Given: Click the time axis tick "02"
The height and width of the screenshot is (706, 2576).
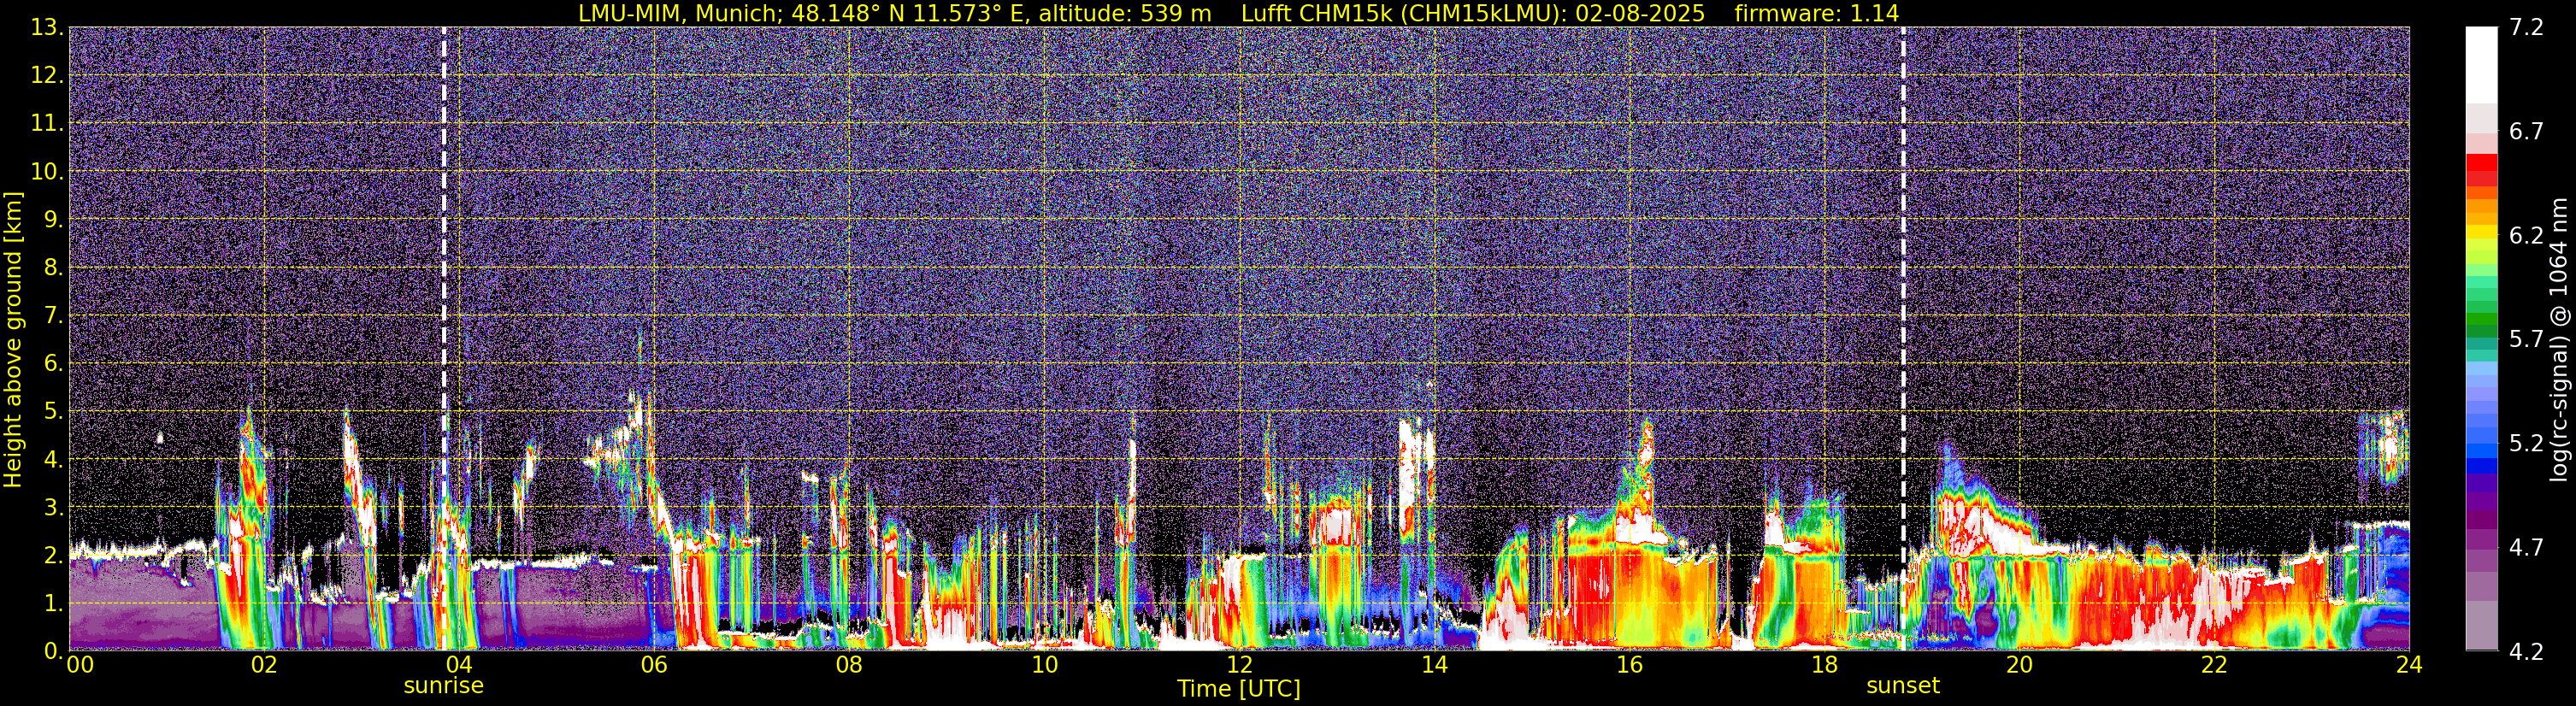Looking at the screenshot, I should pos(264,665).
